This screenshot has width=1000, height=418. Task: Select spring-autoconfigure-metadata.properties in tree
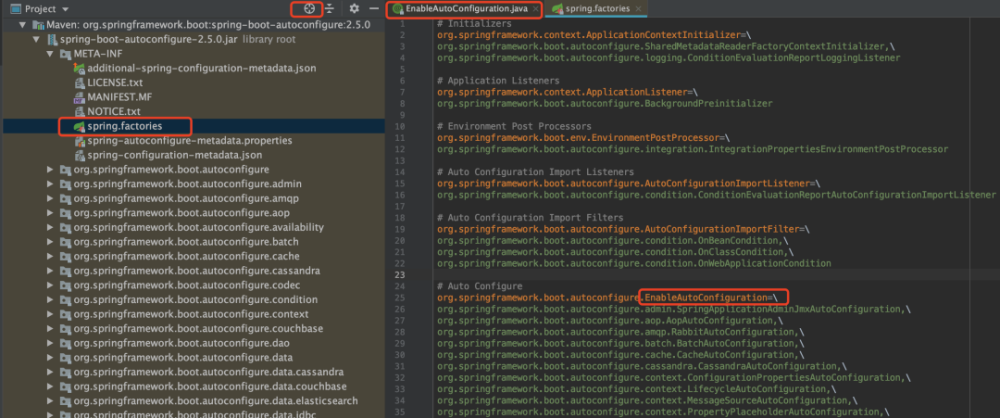coord(189,140)
